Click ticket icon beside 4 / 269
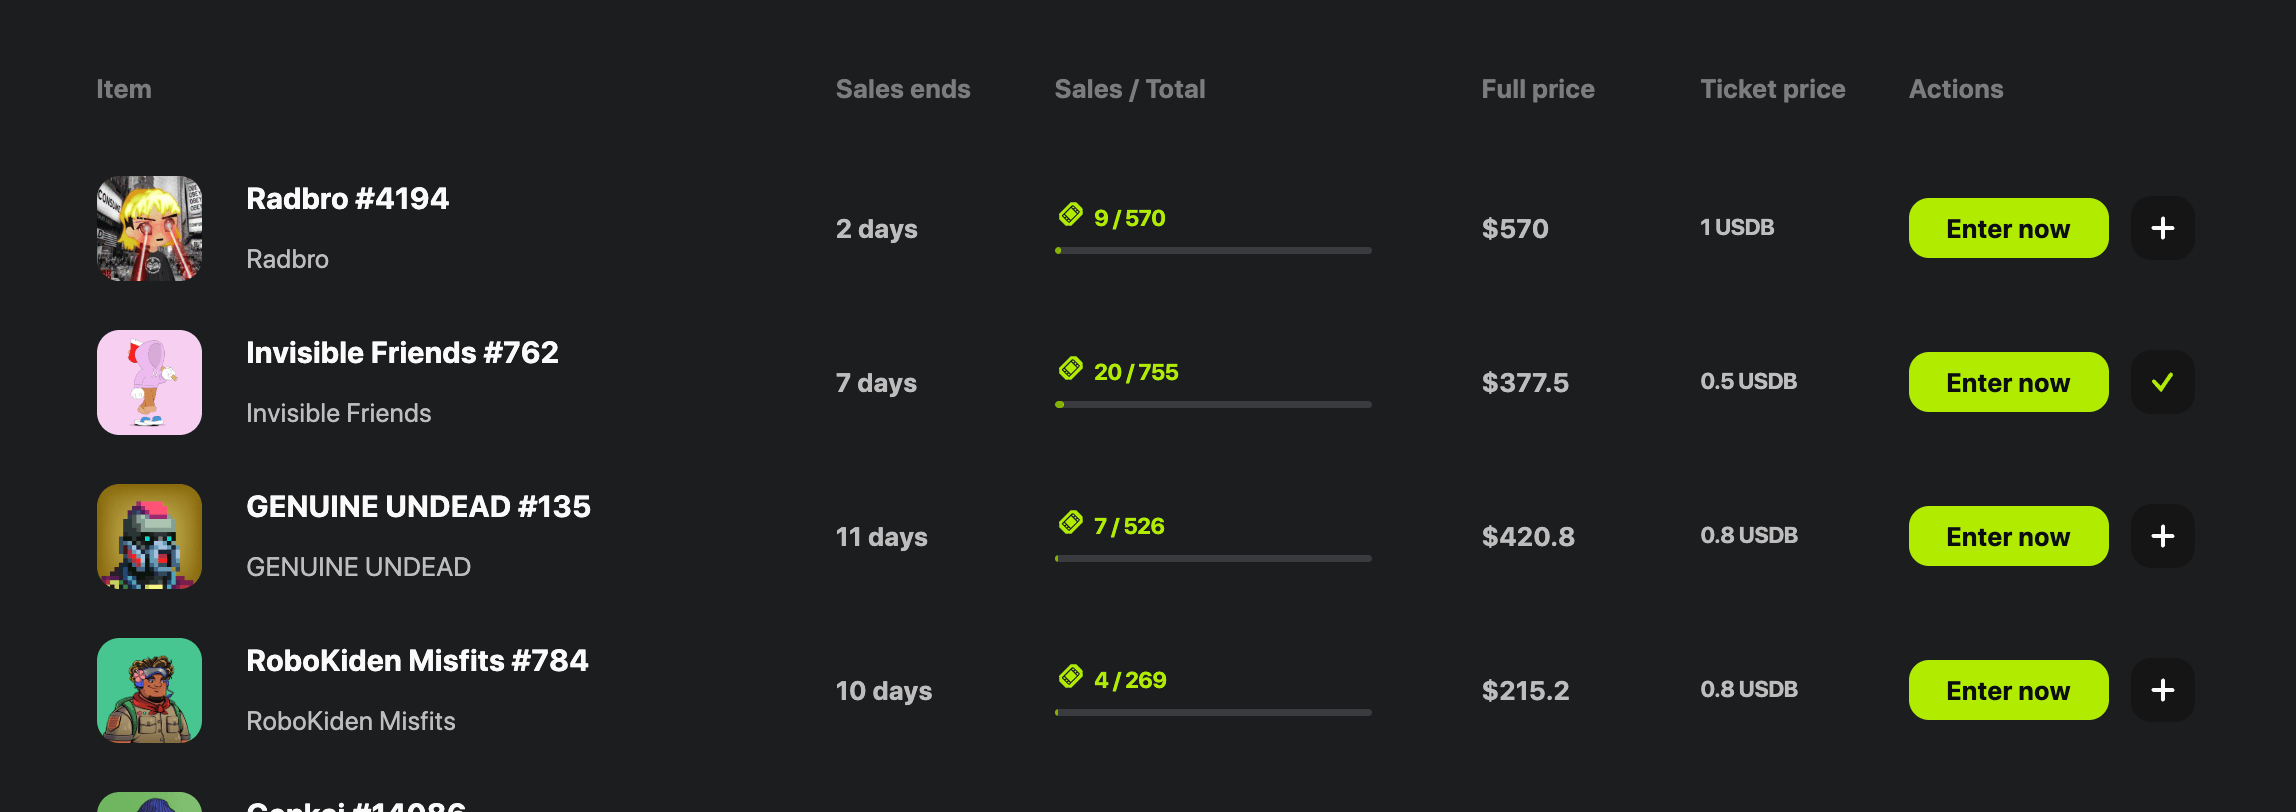Image resolution: width=2296 pixels, height=812 pixels. pyautogui.click(x=1071, y=677)
